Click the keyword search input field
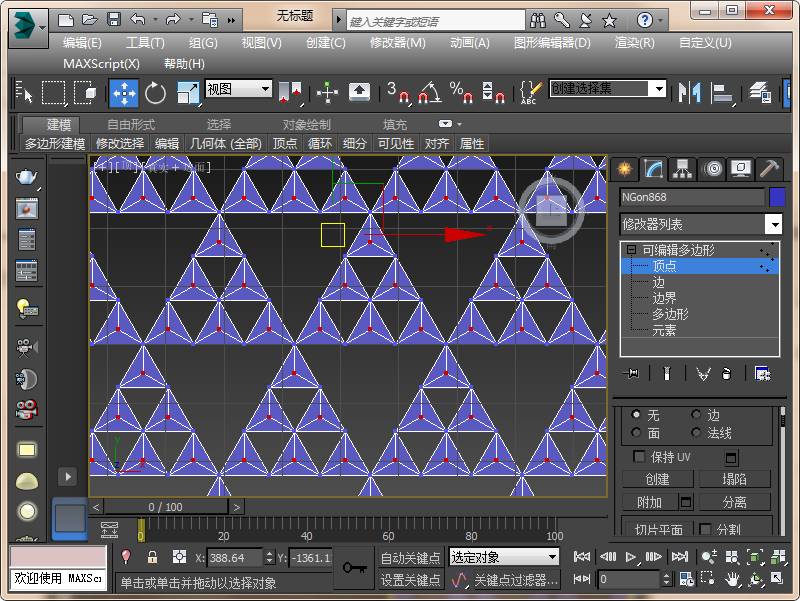Screen dimensions: 800x601 pyautogui.click(x=436, y=21)
